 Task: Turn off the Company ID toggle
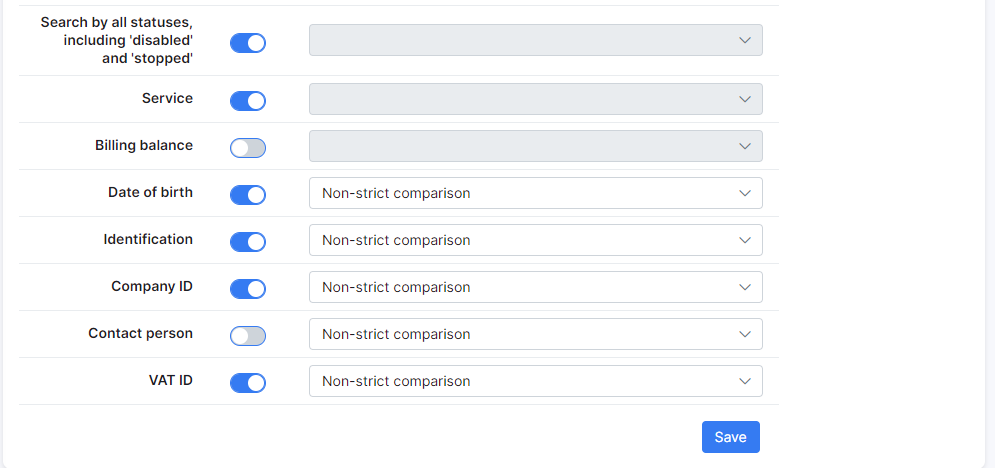[247, 289]
